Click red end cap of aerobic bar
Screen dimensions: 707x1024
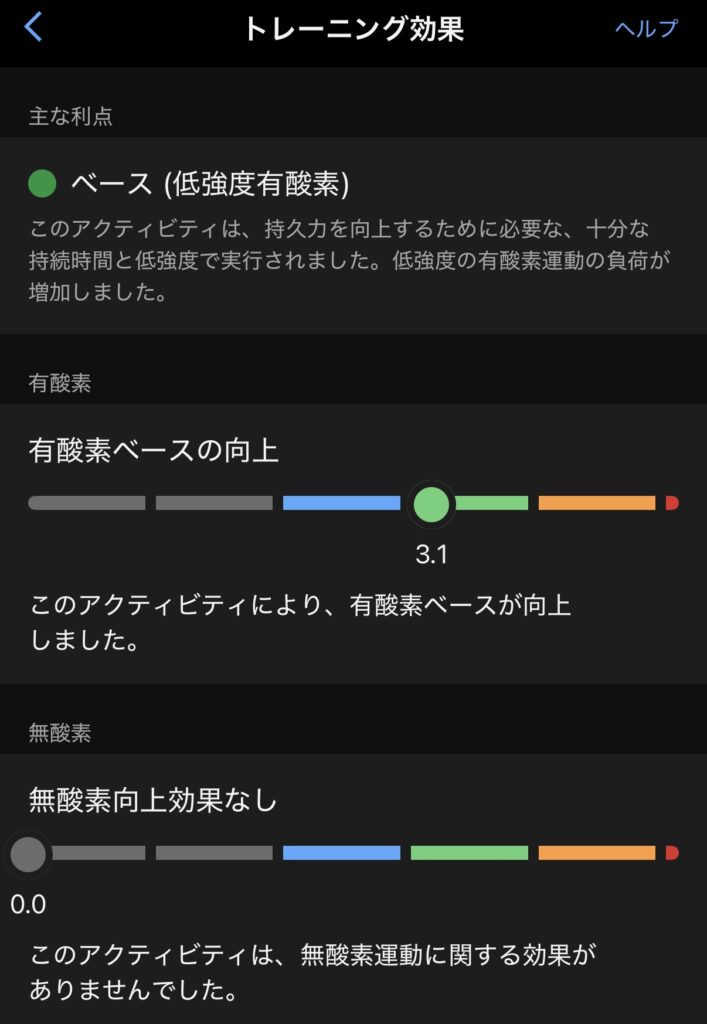pyautogui.click(x=672, y=503)
